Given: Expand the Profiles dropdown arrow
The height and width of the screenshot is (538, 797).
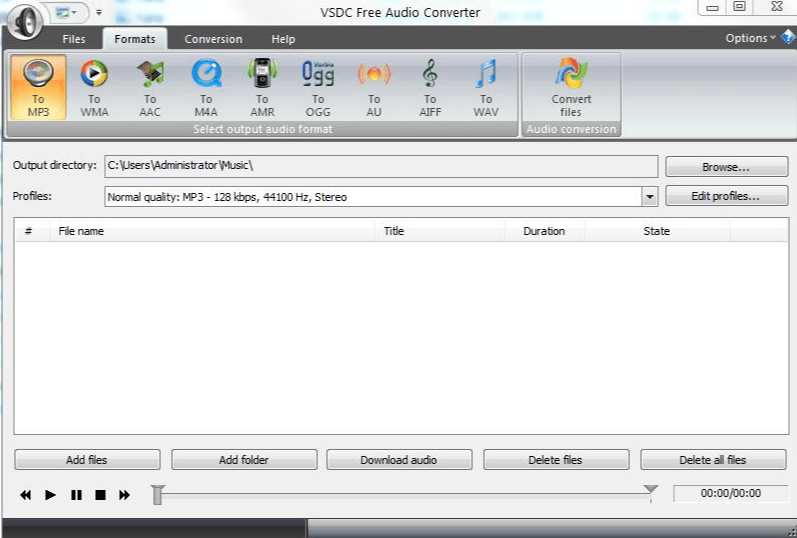Looking at the screenshot, I should pos(650,197).
